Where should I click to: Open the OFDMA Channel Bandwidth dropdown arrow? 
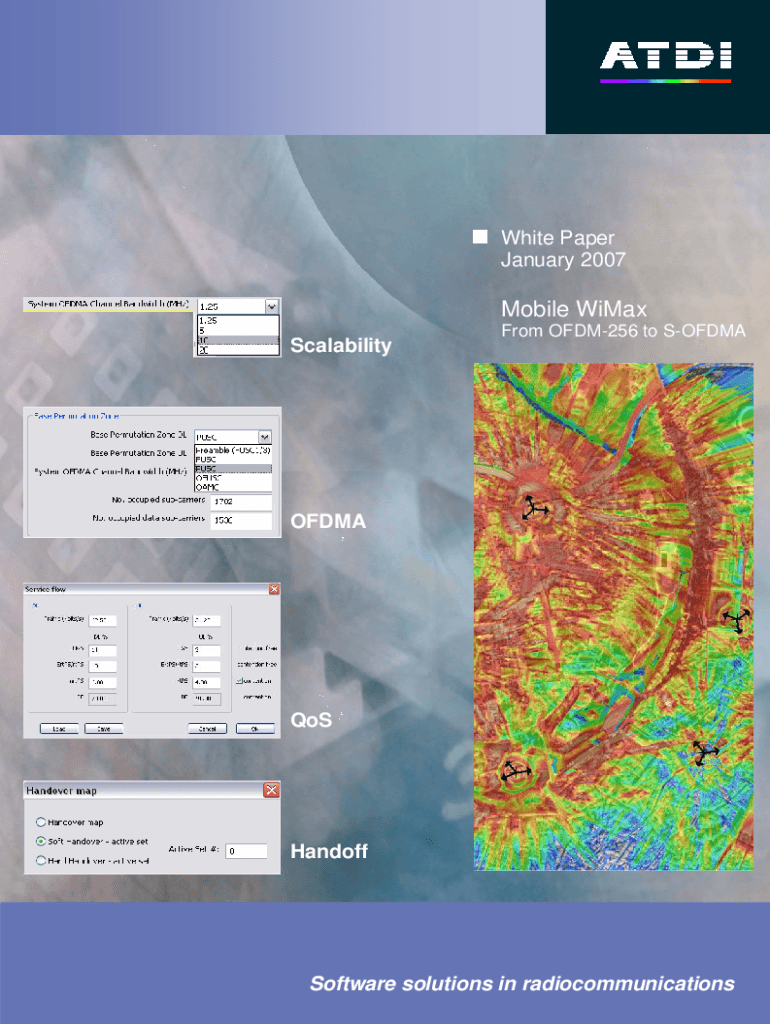coord(270,307)
